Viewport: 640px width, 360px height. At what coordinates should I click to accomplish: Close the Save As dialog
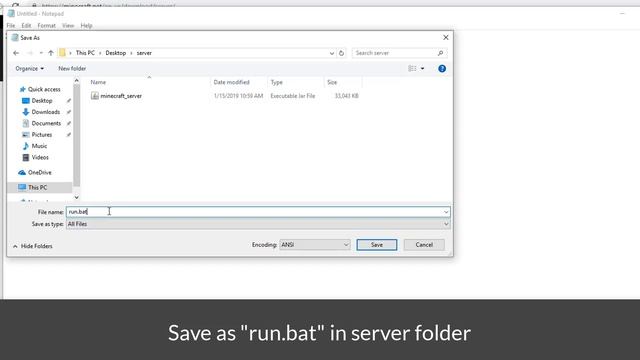click(x=446, y=38)
